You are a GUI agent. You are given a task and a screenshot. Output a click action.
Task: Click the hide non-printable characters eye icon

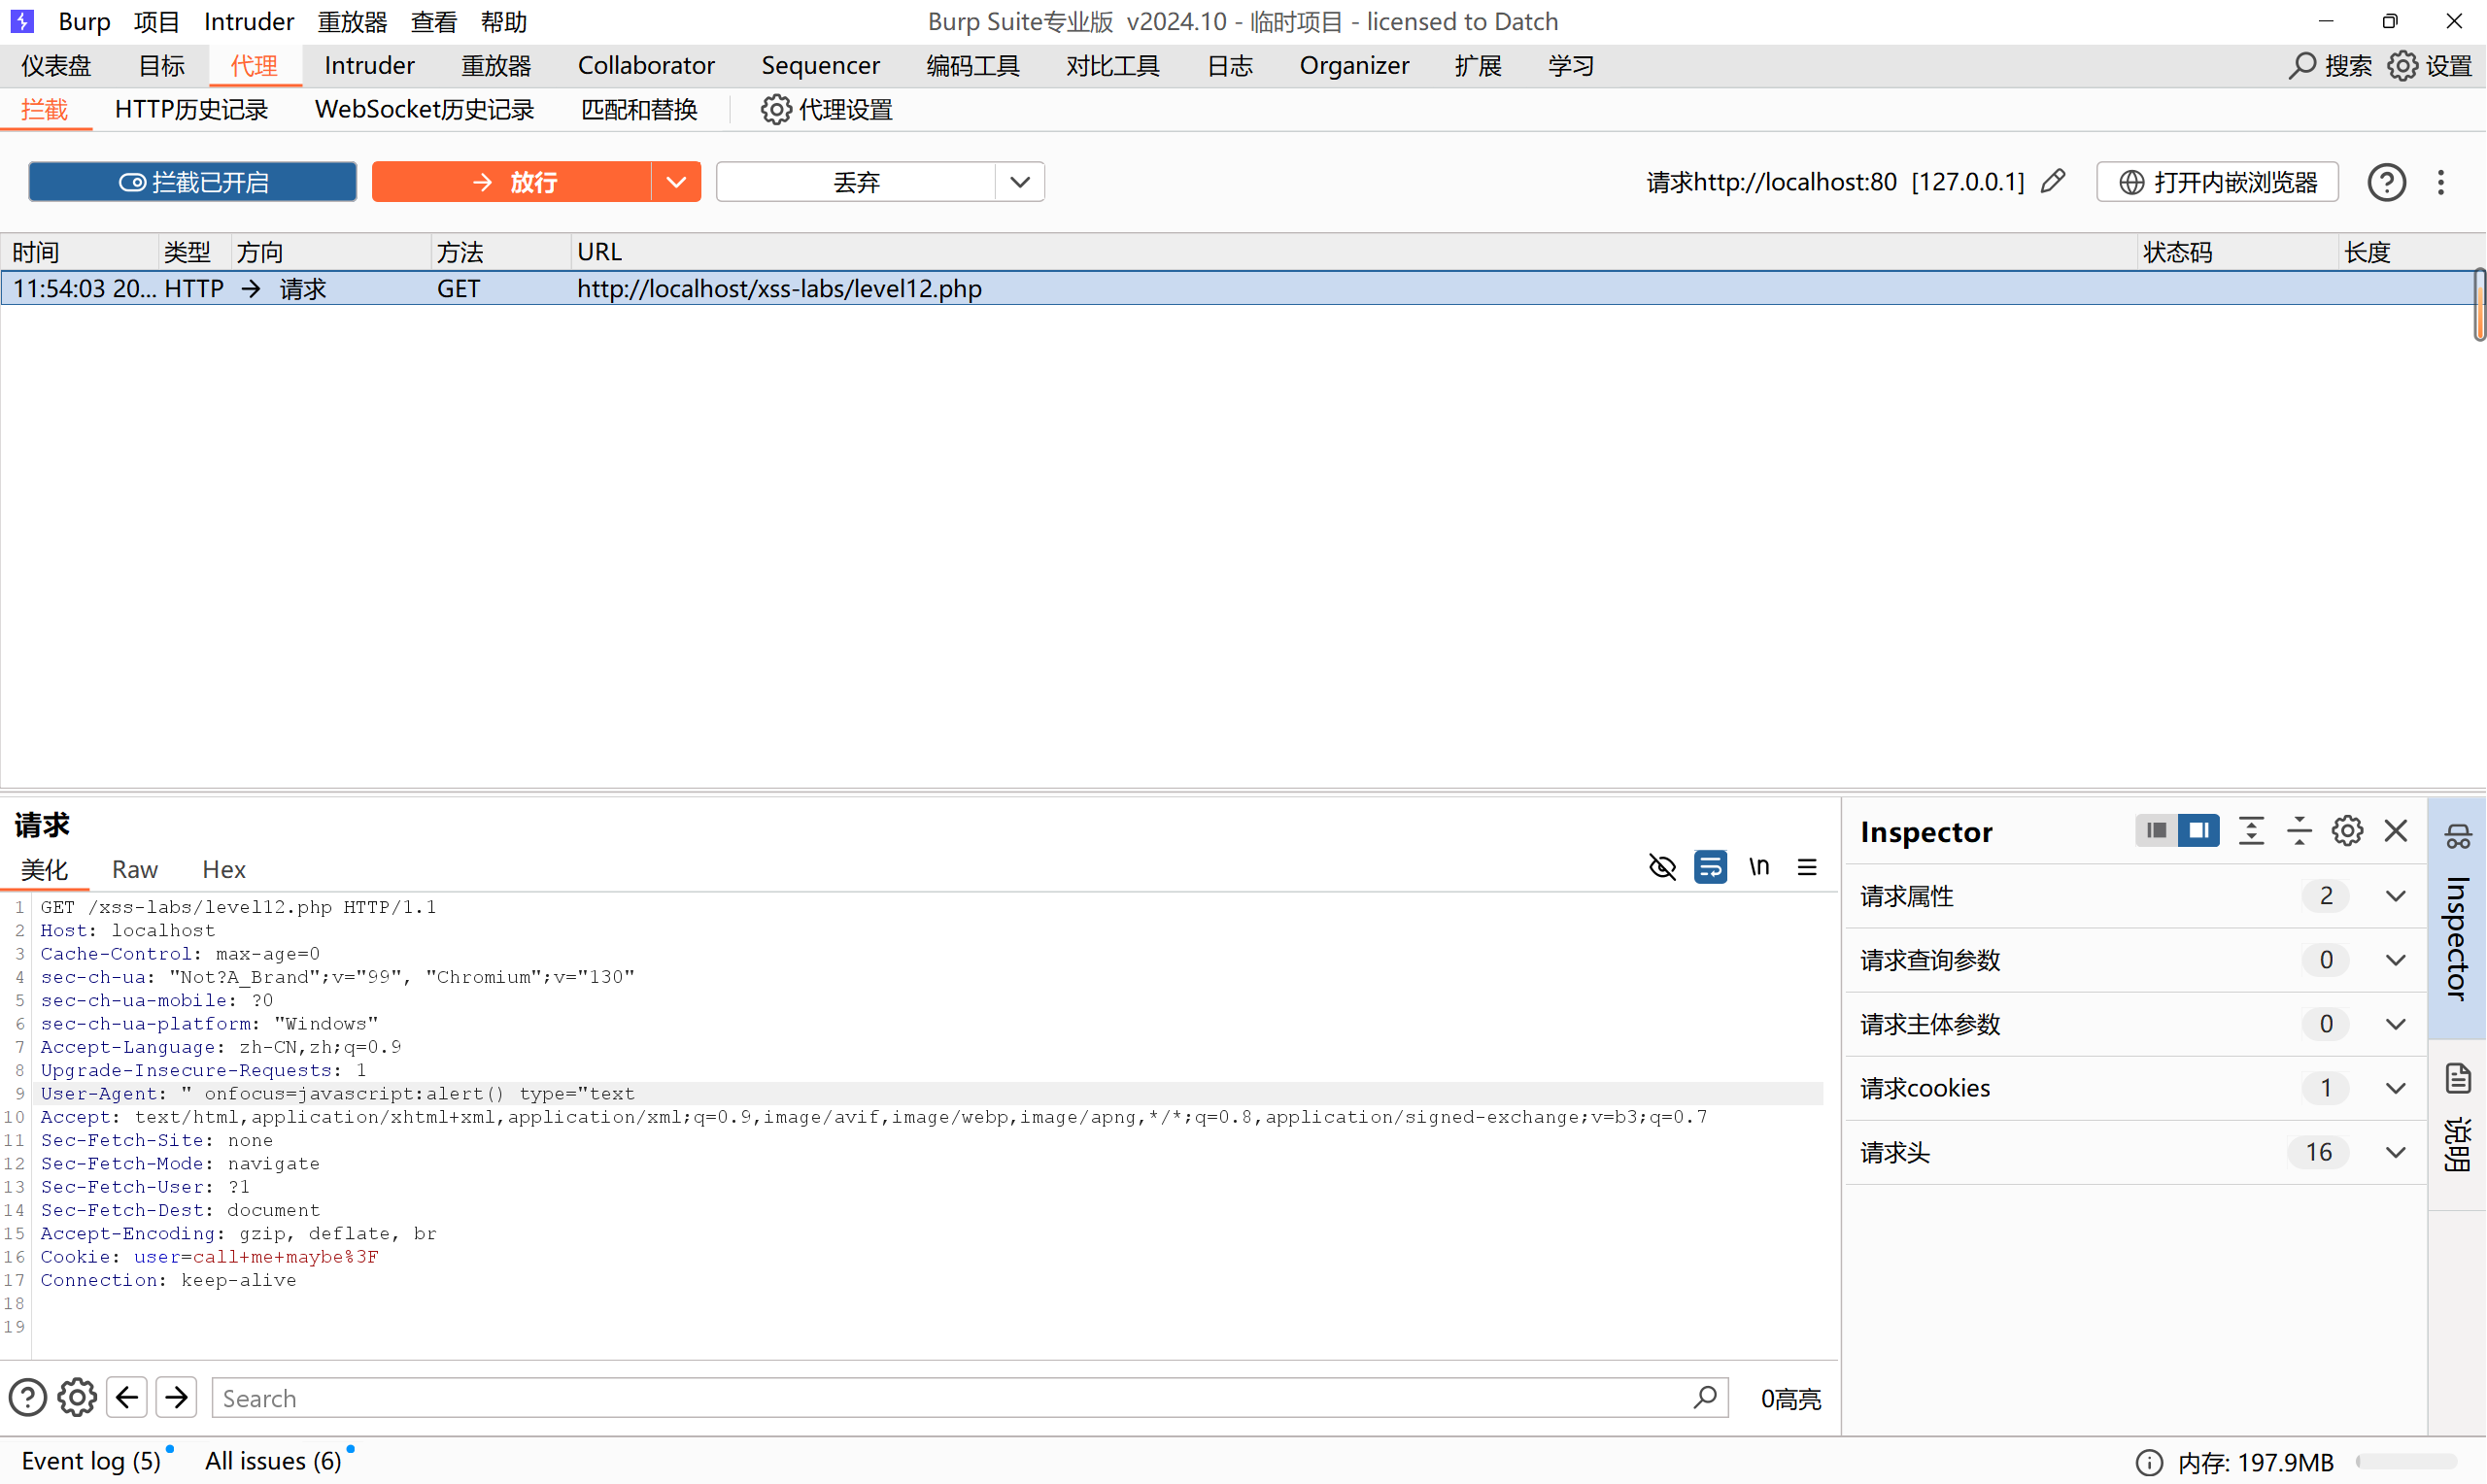click(1662, 867)
